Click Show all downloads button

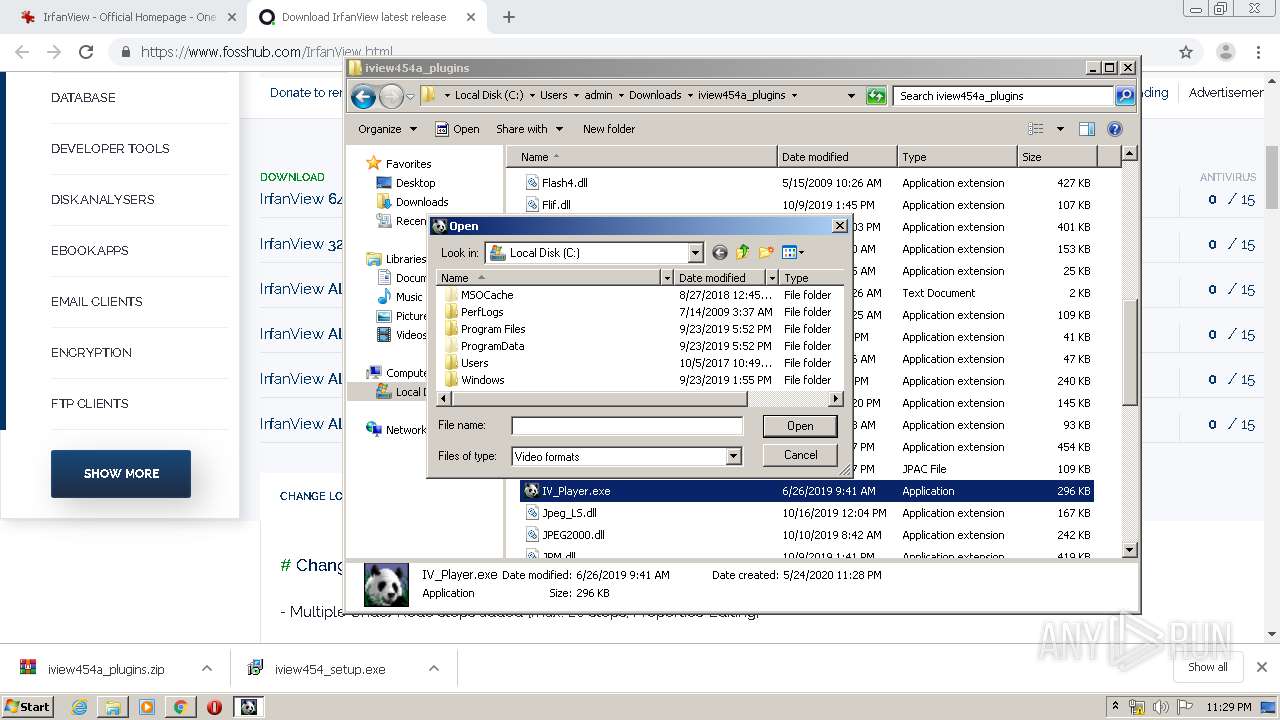point(1207,667)
